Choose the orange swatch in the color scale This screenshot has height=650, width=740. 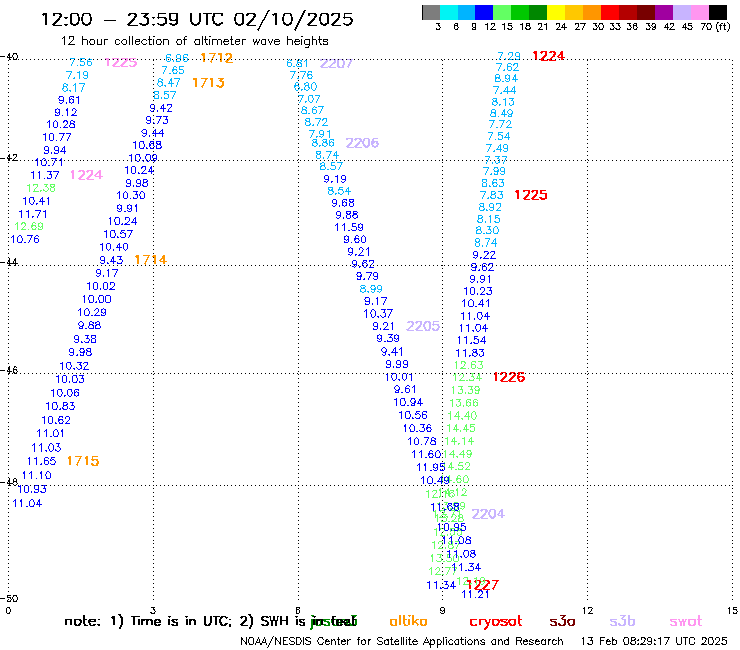click(592, 12)
